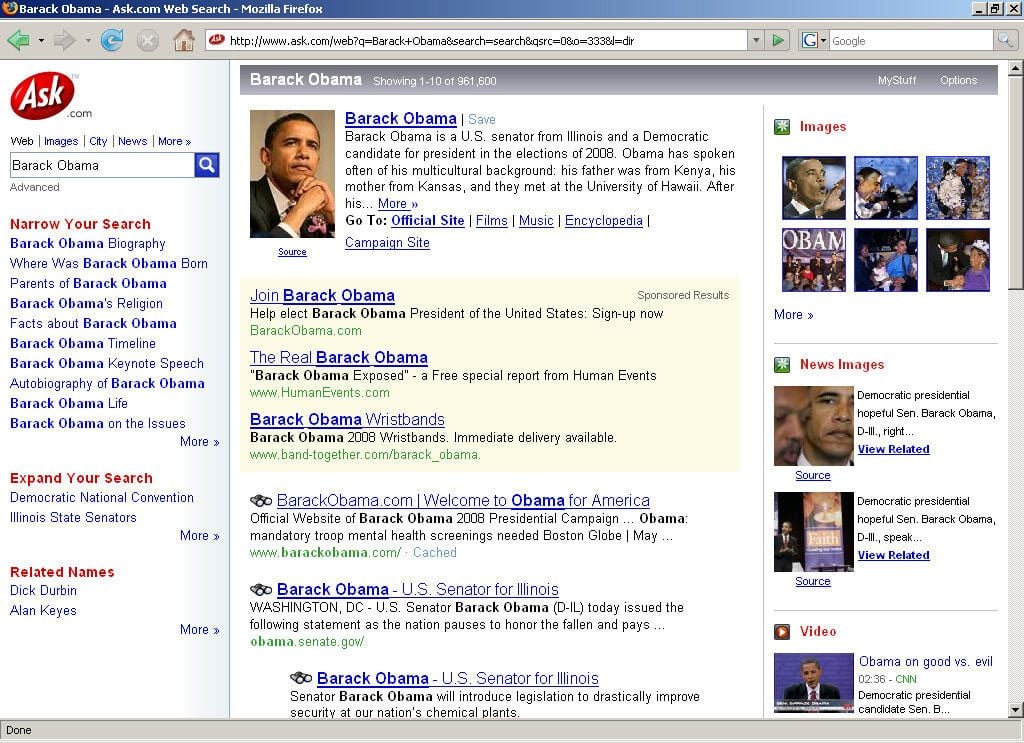Expand More under Related Names
The height and width of the screenshot is (743, 1024).
click(199, 630)
